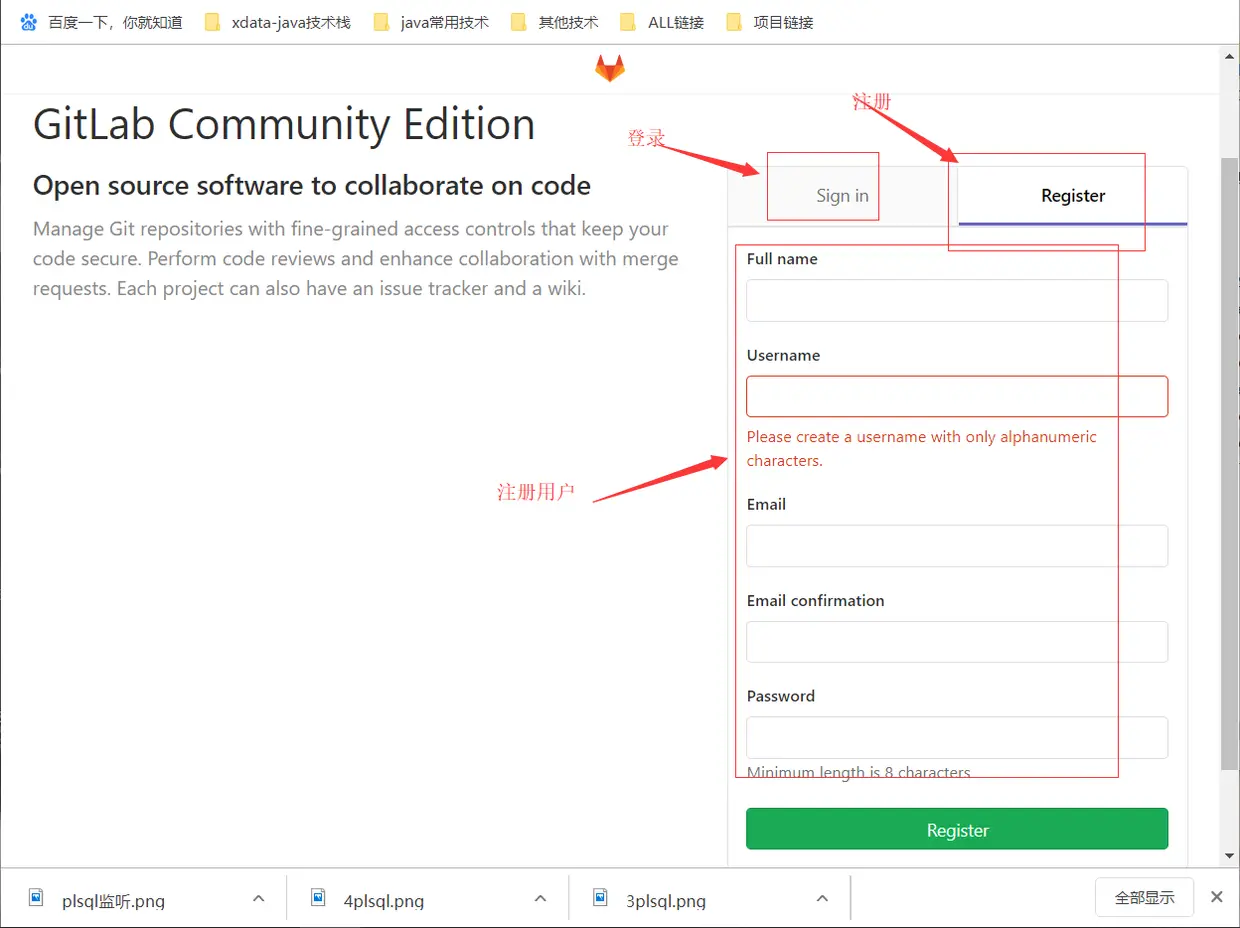Focus the Email confirmation field

coord(957,642)
